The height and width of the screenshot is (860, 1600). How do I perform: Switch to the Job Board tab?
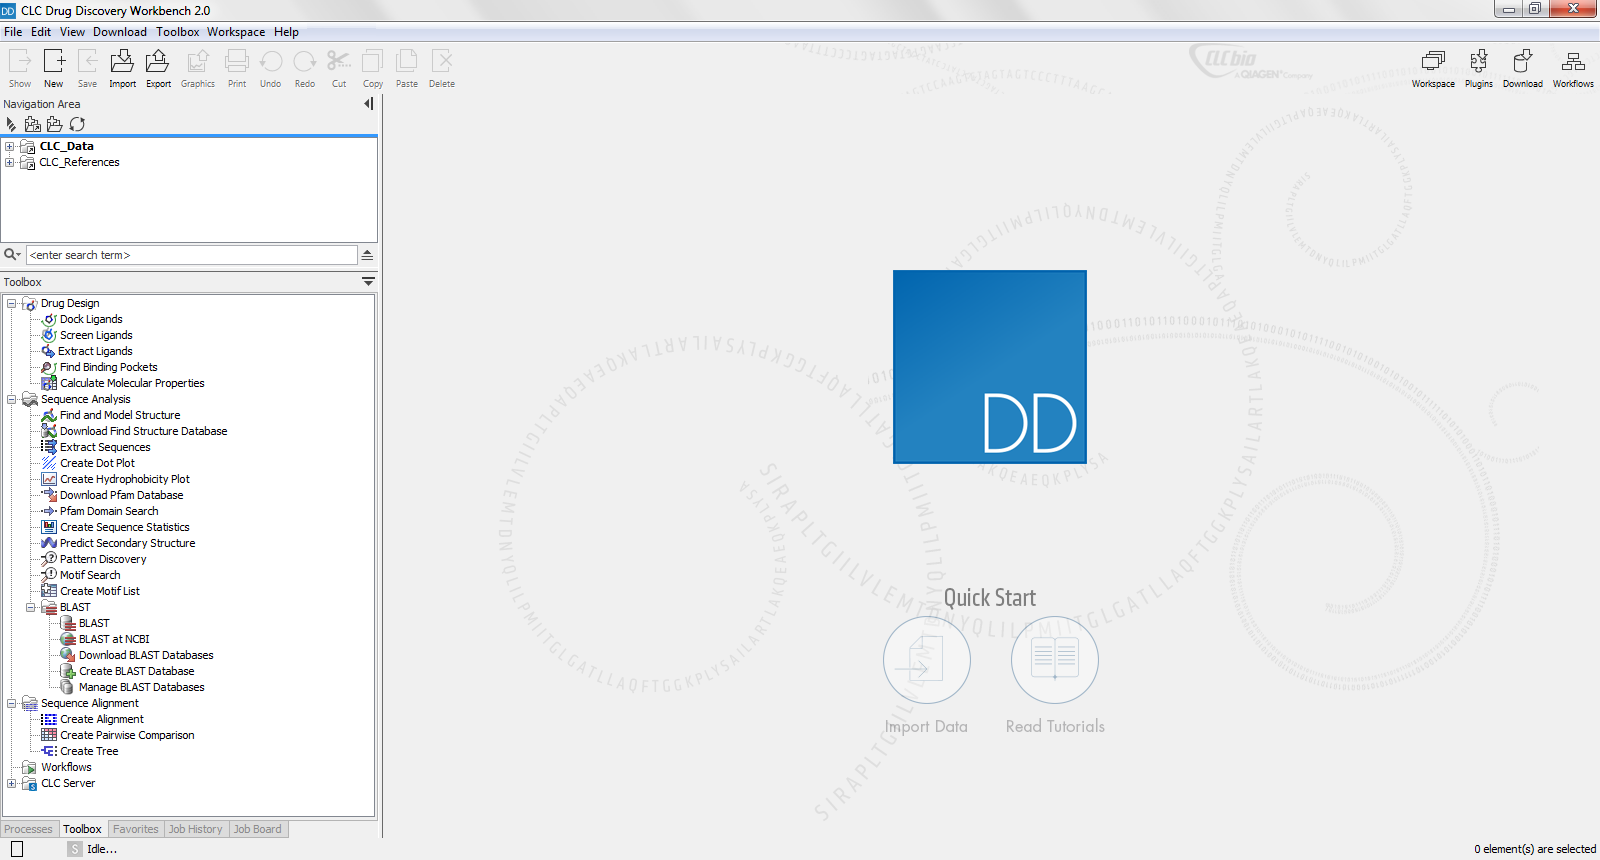(258, 829)
